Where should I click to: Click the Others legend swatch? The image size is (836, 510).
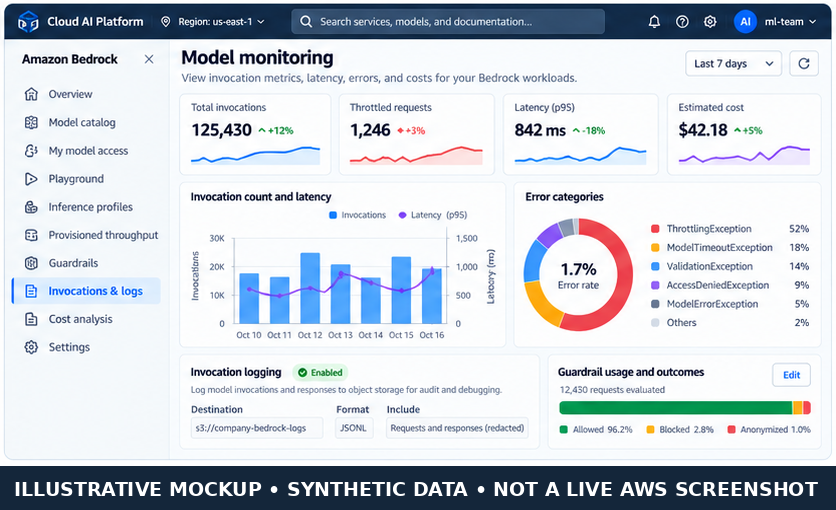pyautogui.click(x=655, y=322)
